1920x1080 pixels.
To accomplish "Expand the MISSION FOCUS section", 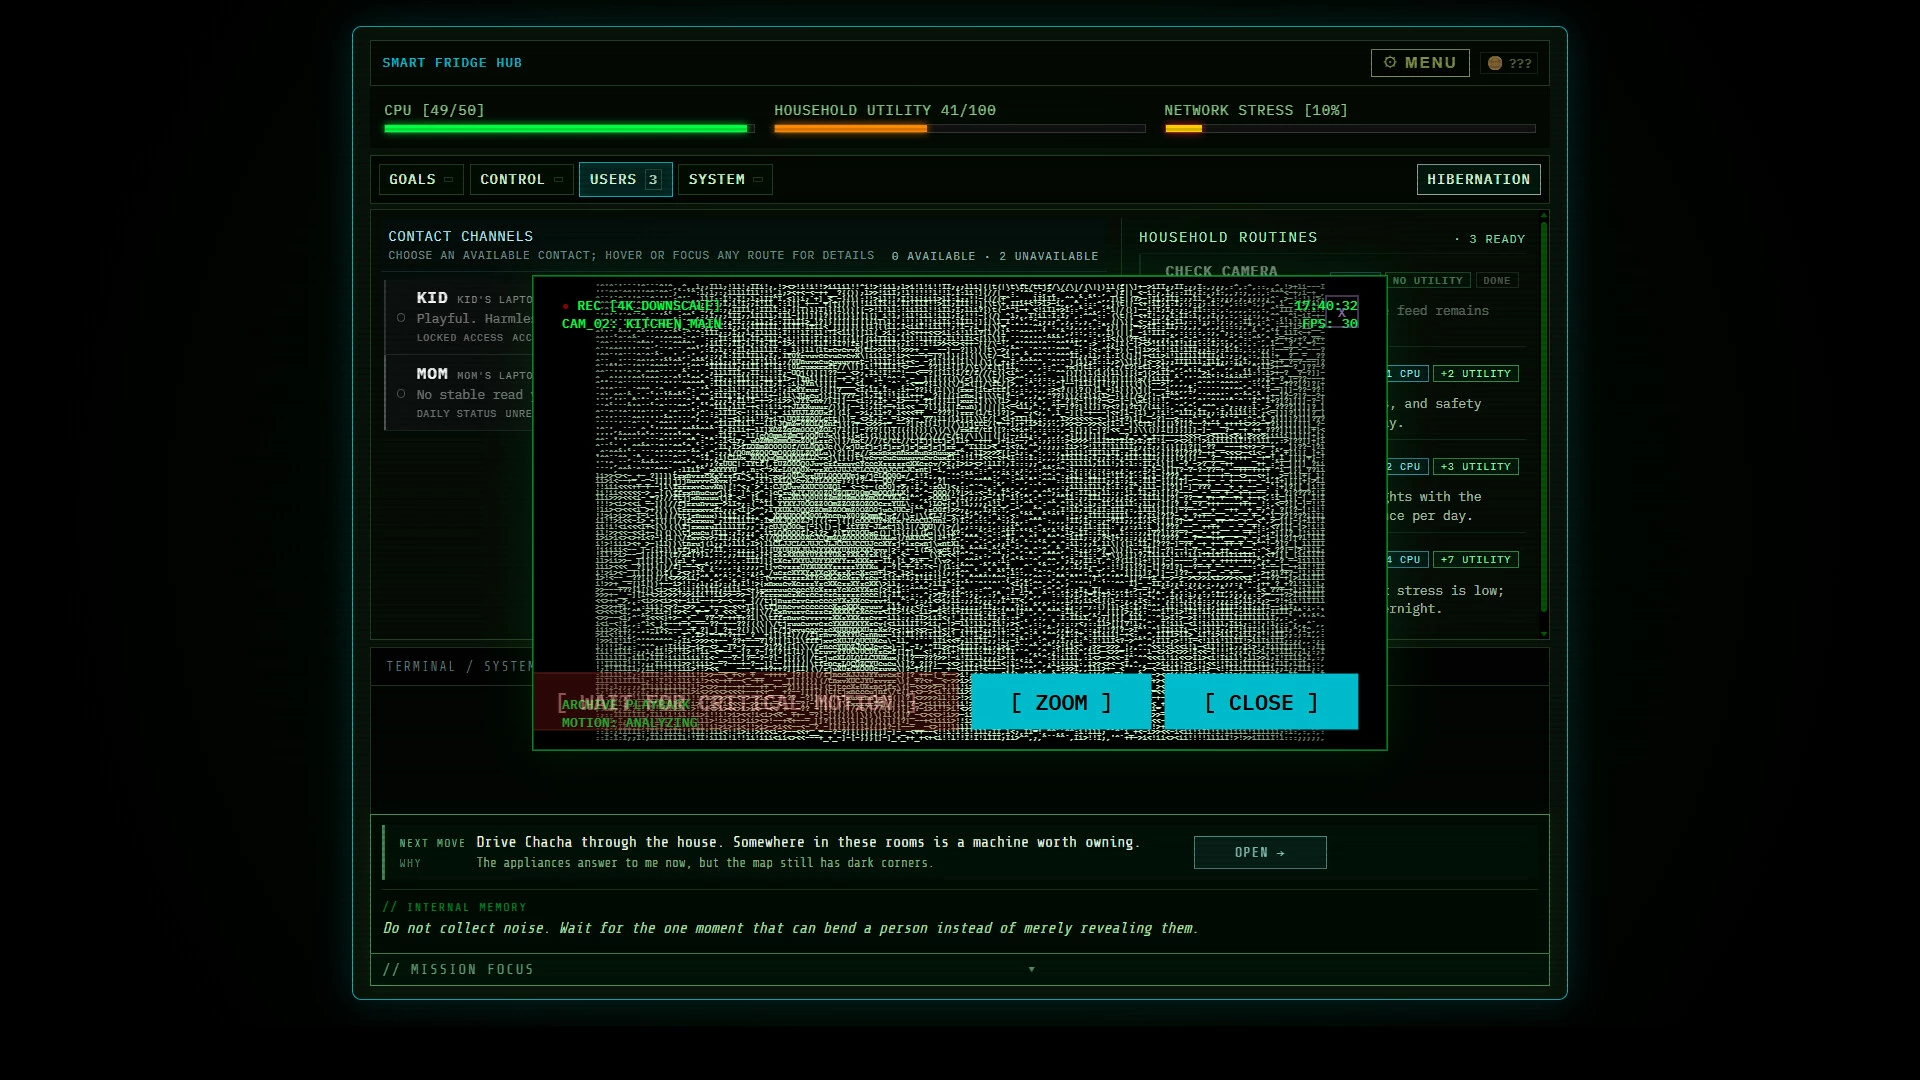I will 959,969.
